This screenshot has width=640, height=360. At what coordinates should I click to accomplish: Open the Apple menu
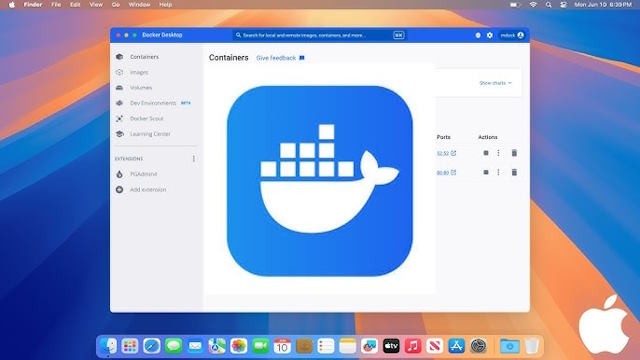tap(12, 4)
